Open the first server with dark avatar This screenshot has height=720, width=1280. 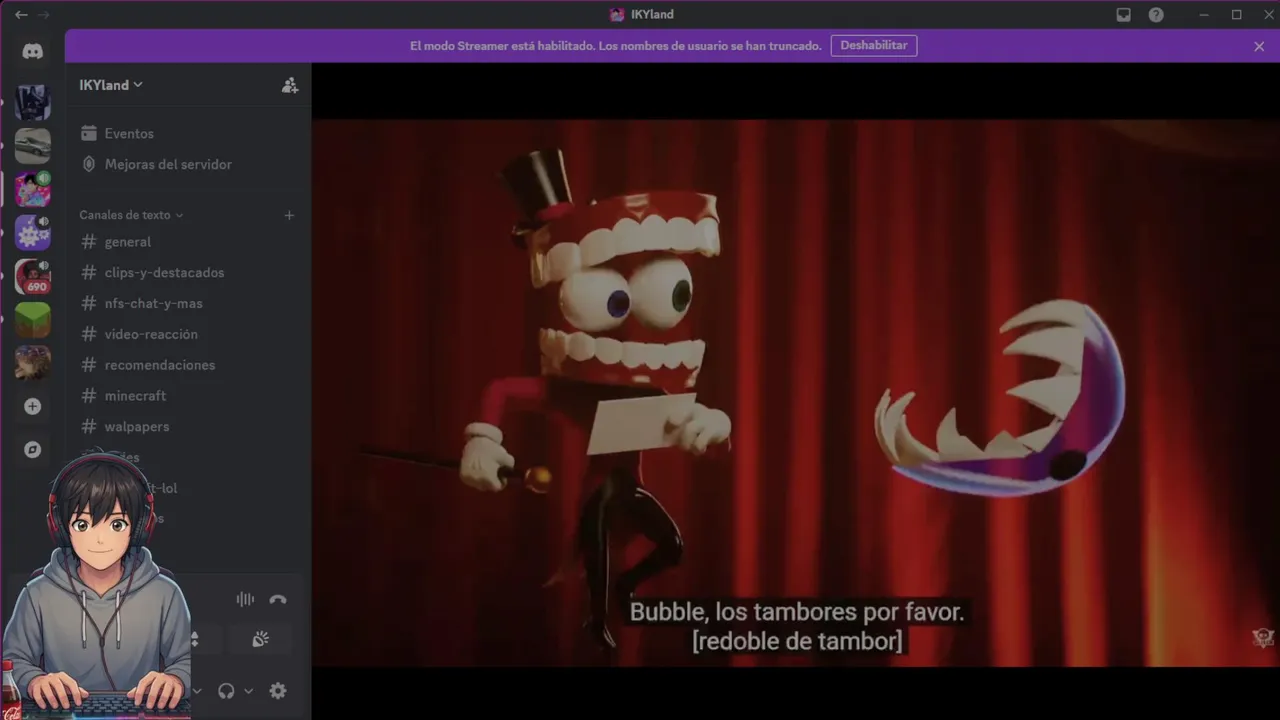click(x=33, y=102)
